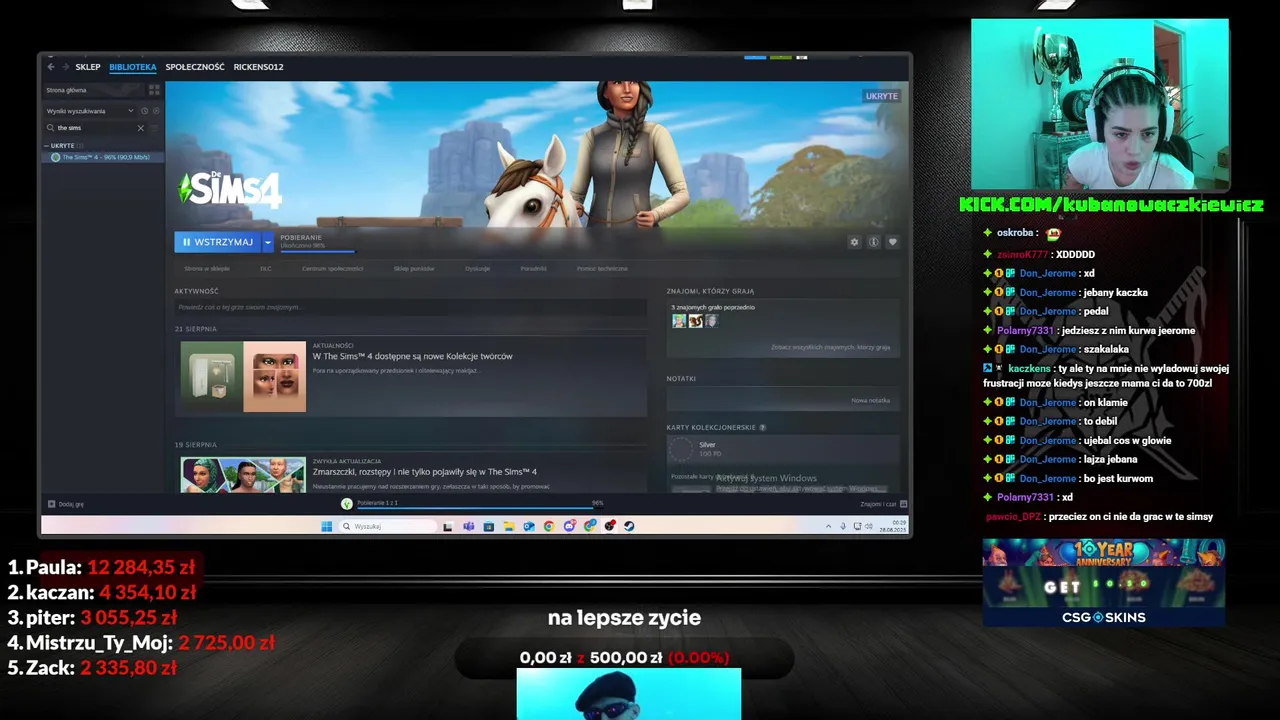This screenshot has width=1280, height=720.
Task: Go back with the Steam back arrow
Action: point(51,67)
